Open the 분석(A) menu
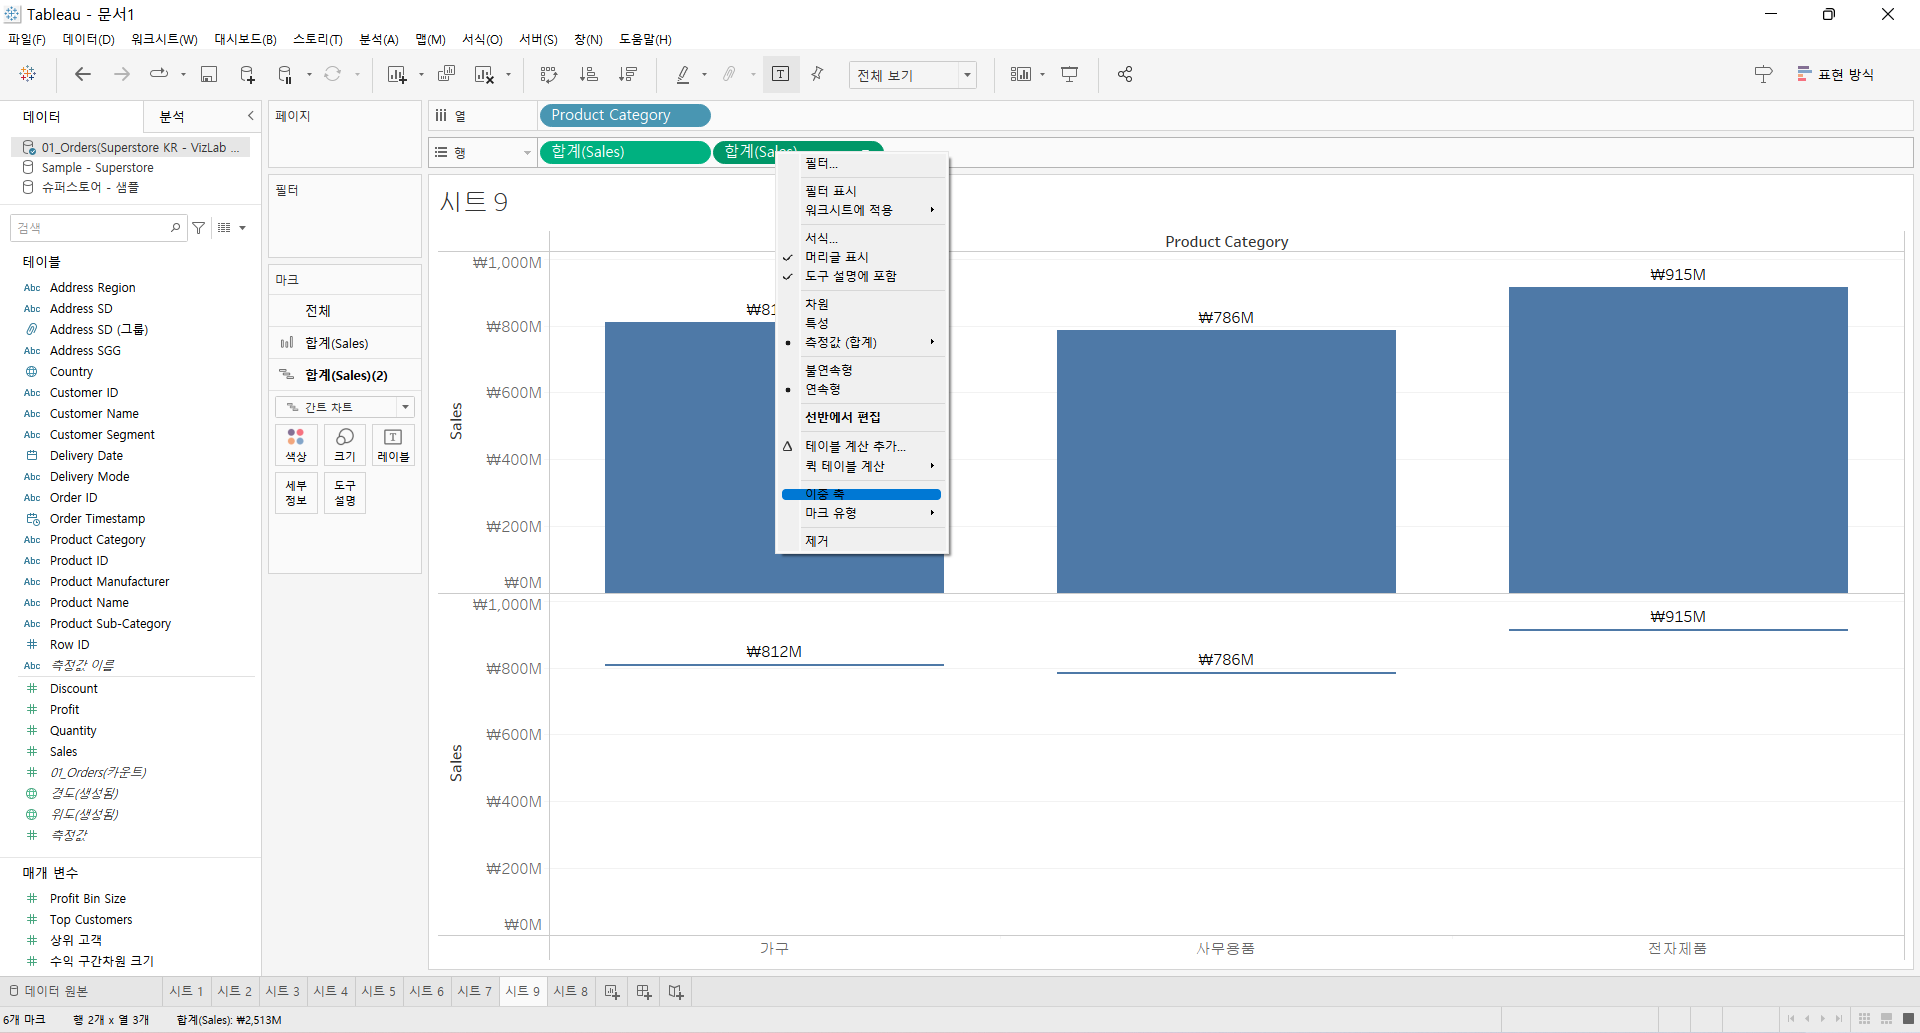Viewport: 1920px width, 1033px height. (x=379, y=39)
